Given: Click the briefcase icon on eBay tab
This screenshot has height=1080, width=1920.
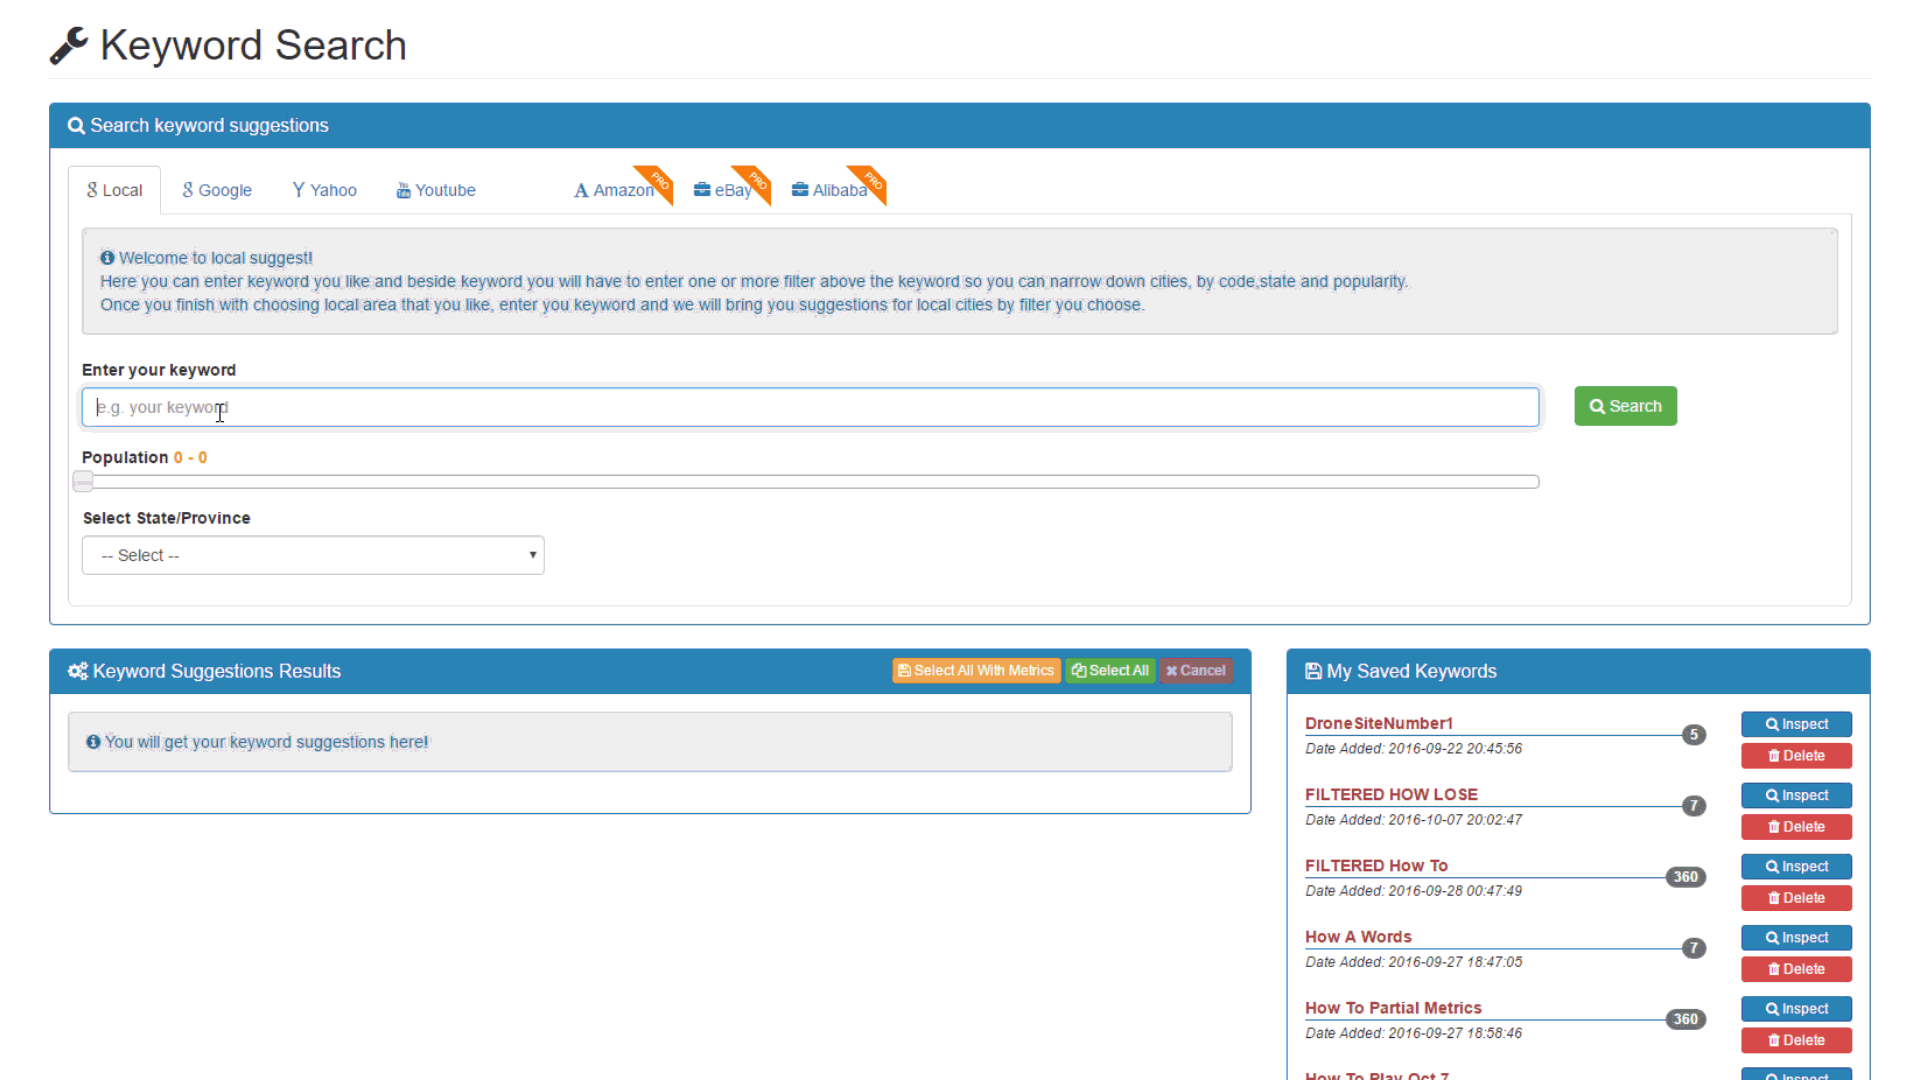Looking at the screenshot, I should 702,189.
